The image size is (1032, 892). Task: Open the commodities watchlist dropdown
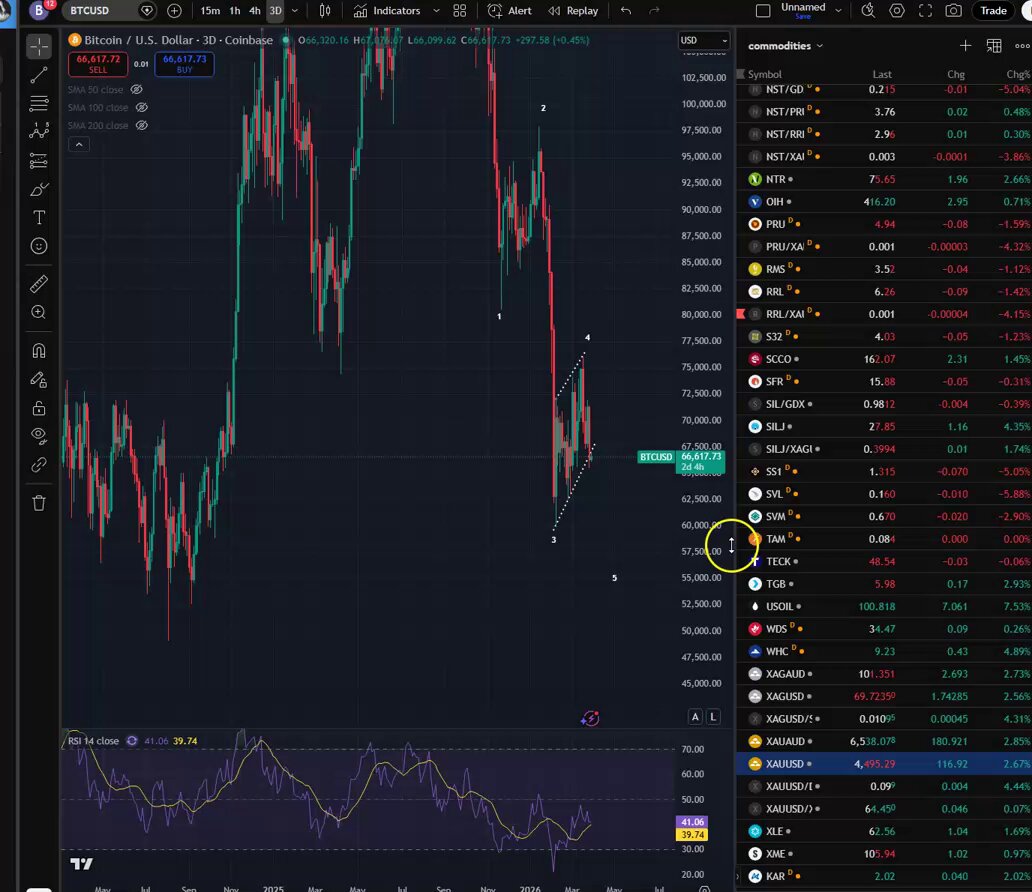click(x=785, y=45)
